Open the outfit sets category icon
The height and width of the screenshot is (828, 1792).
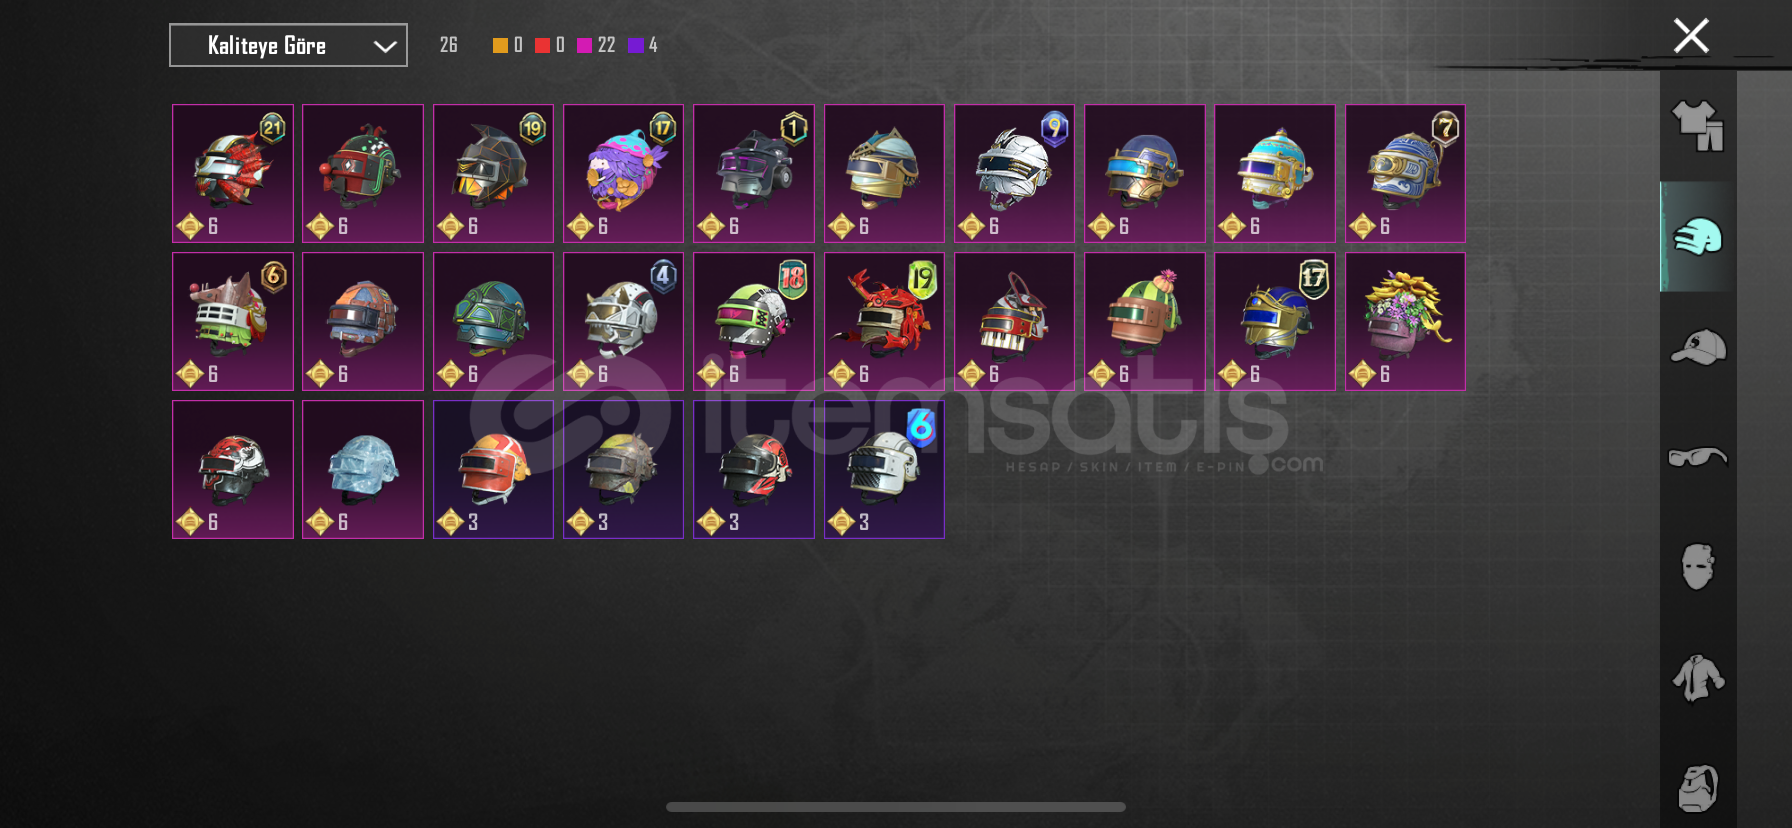[1698, 126]
